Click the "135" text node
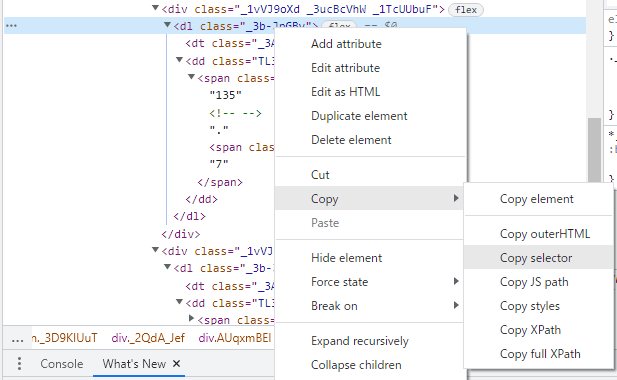 (225, 95)
